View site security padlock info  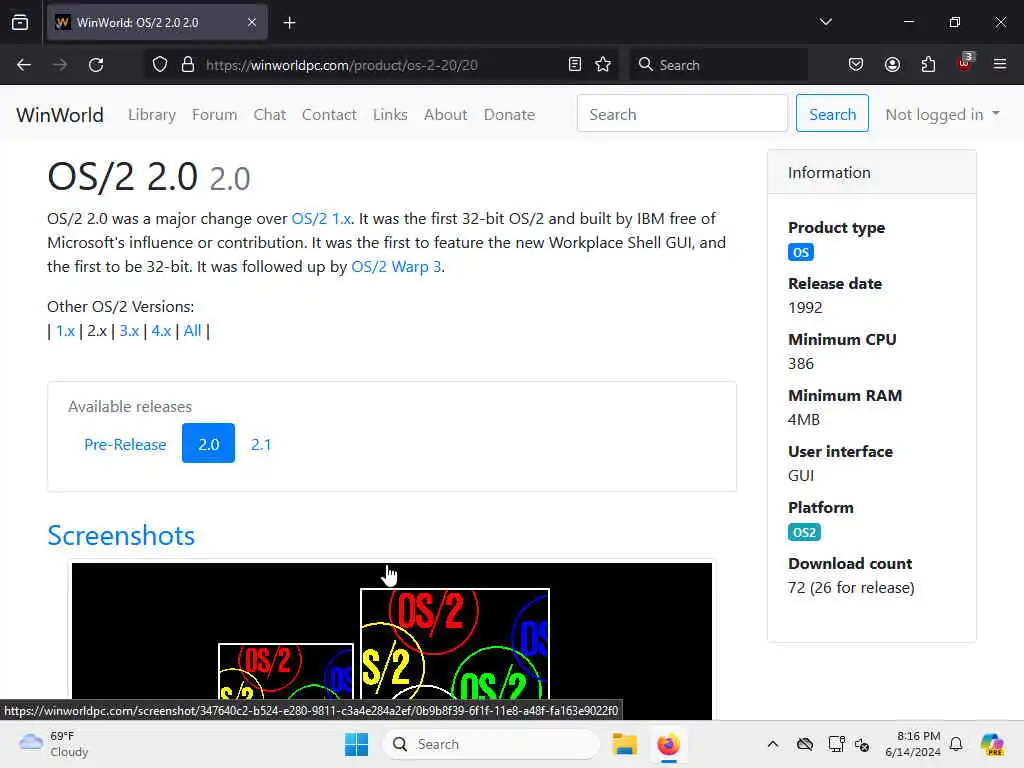(187, 65)
